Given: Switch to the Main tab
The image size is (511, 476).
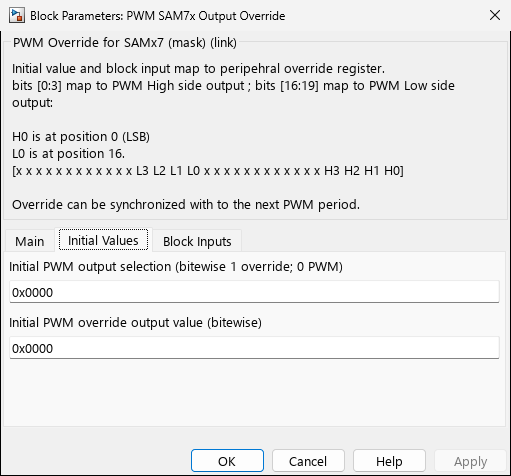Looking at the screenshot, I should 30,241.
